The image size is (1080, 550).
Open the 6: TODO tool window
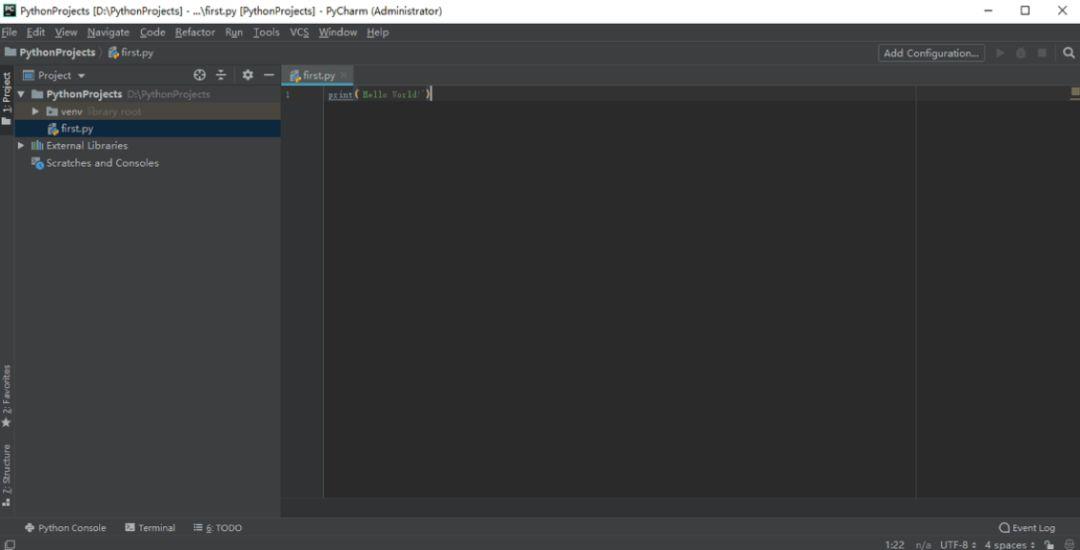[x=218, y=528]
